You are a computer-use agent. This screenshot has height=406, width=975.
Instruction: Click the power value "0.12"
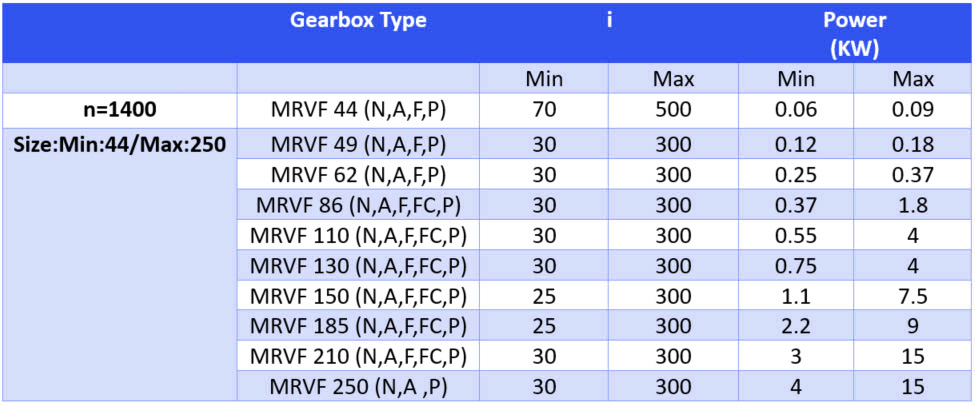[x=795, y=144]
